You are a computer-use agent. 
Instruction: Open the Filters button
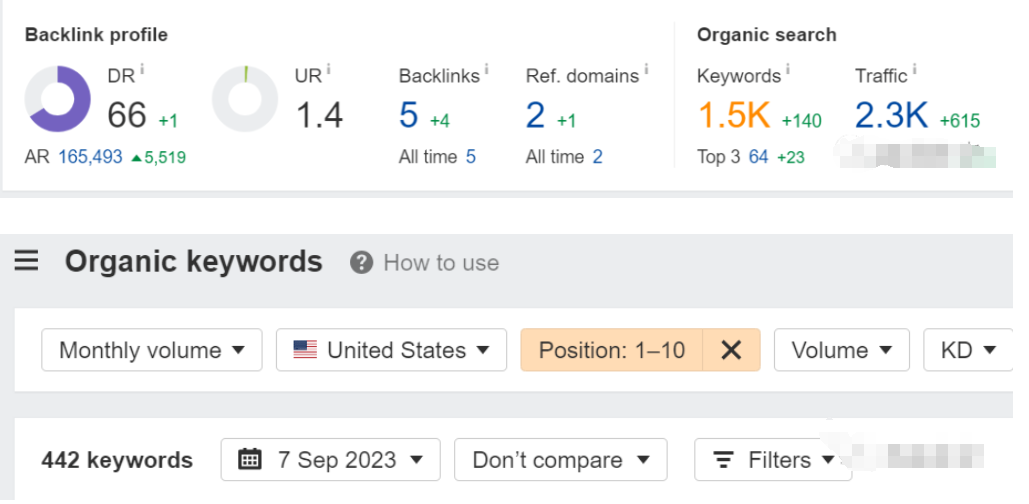tap(773, 459)
